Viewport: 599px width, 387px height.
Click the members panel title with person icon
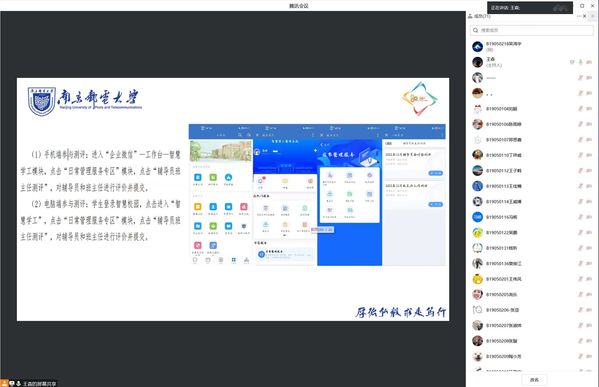pos(479,16)
